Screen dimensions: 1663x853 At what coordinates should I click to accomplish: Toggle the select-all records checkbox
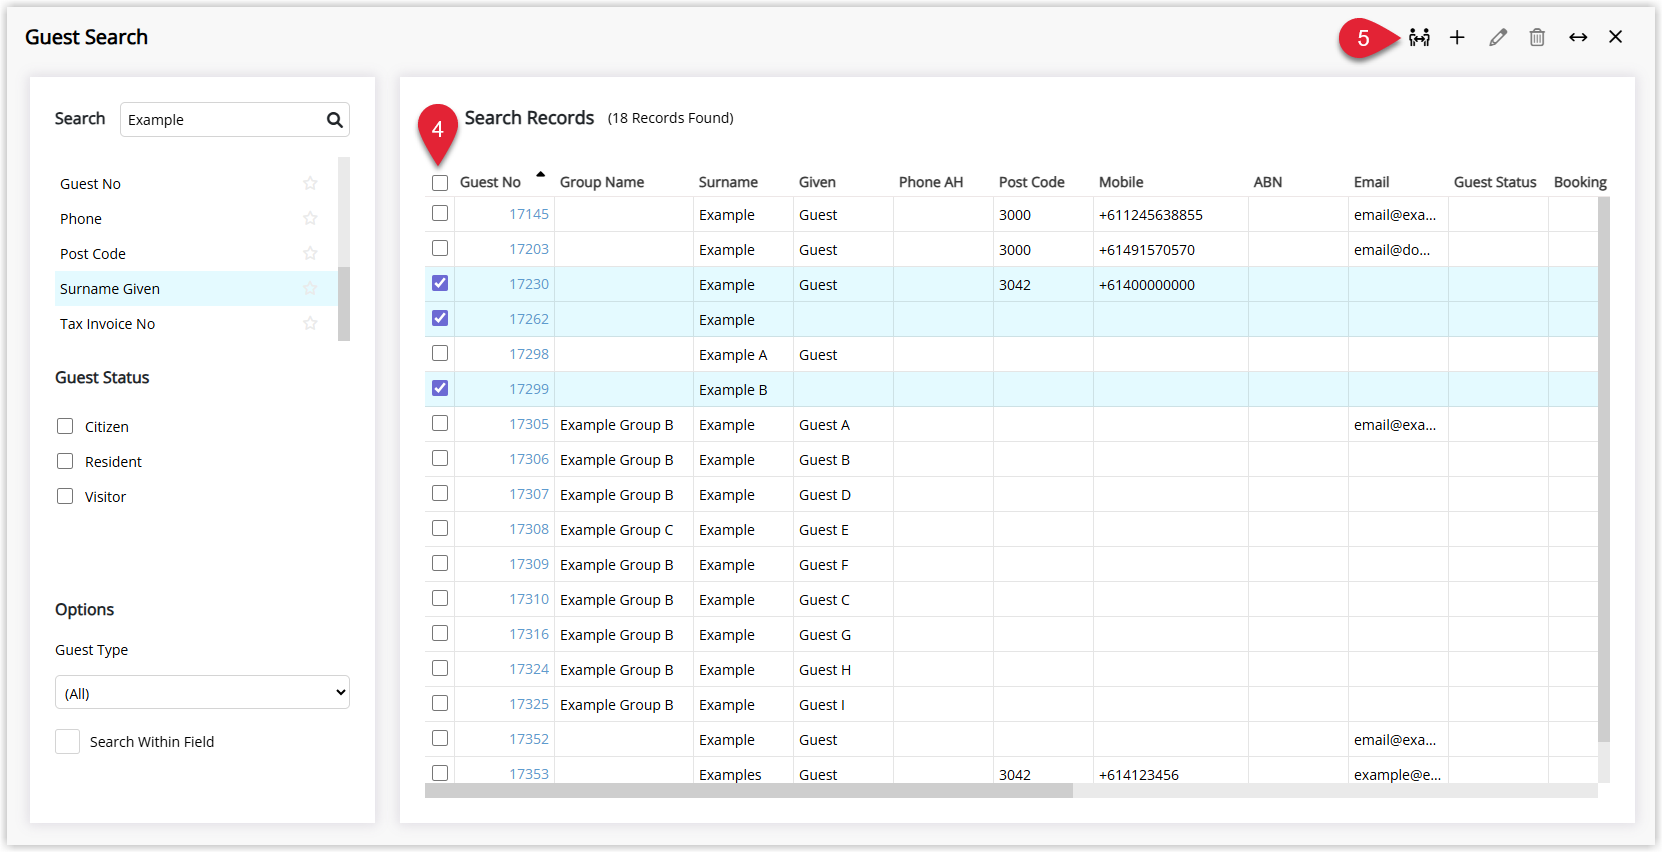(x=440, y=183)
